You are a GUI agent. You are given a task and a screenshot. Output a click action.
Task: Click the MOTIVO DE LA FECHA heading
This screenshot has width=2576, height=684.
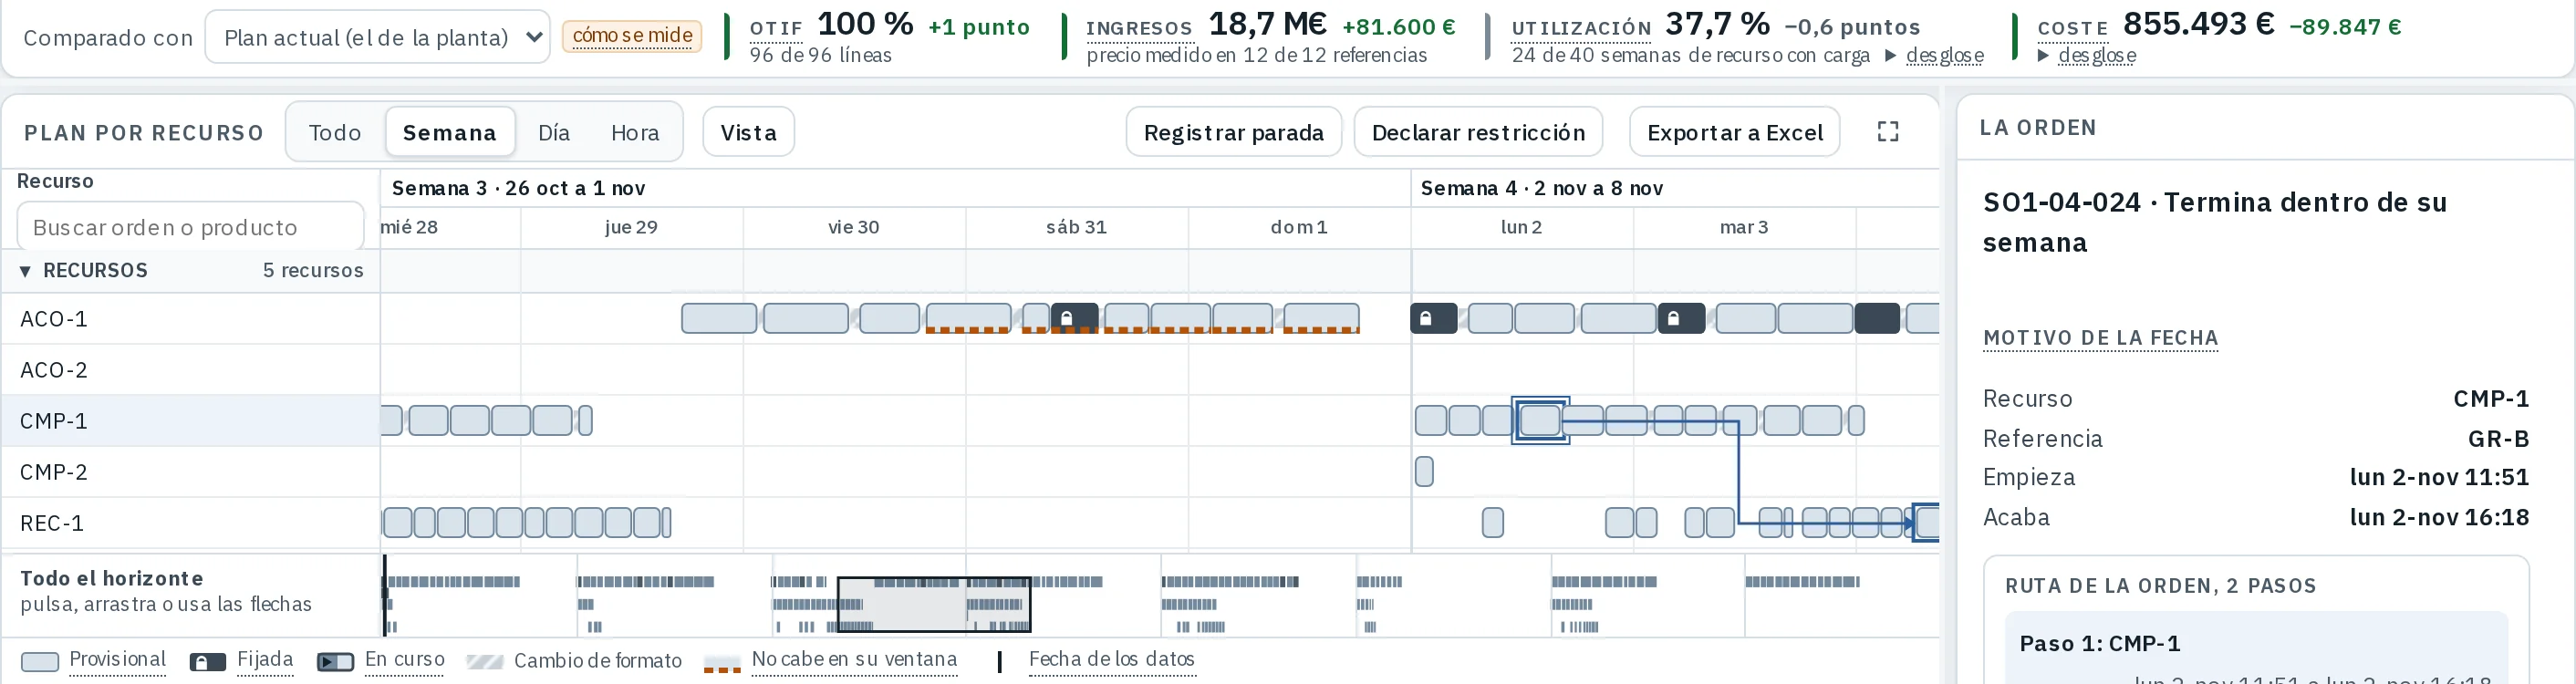[2100, 338]
